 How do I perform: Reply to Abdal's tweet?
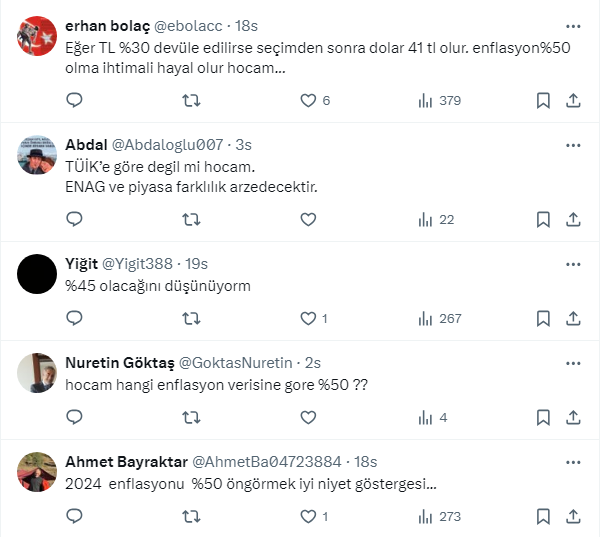pos(74,219)
